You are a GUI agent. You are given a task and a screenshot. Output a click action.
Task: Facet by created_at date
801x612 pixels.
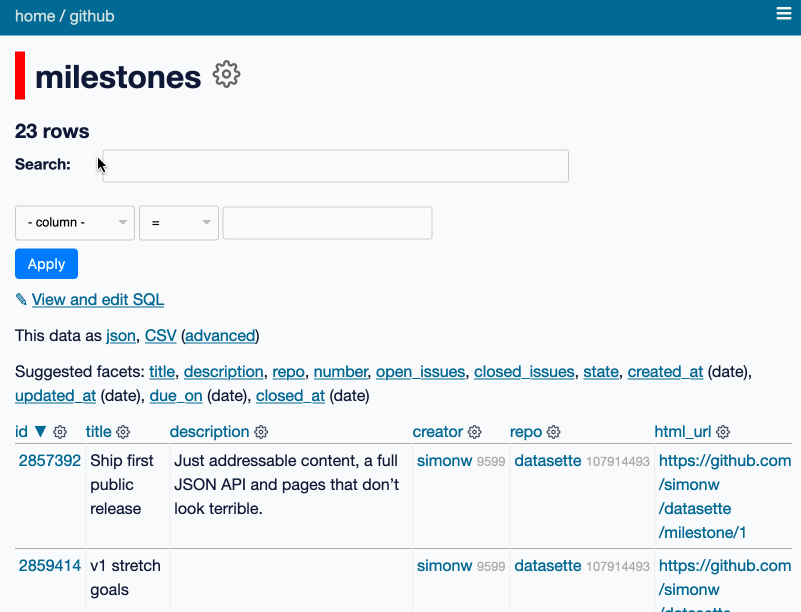(665, 372)
